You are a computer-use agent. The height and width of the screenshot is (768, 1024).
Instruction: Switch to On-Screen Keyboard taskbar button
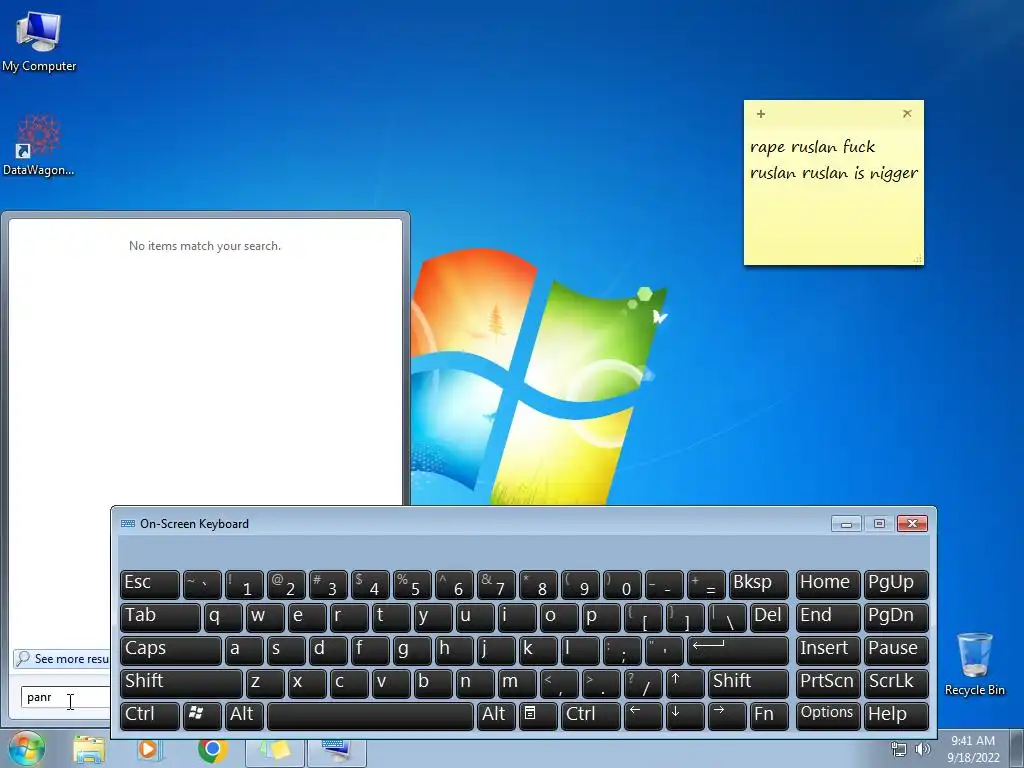337,751
